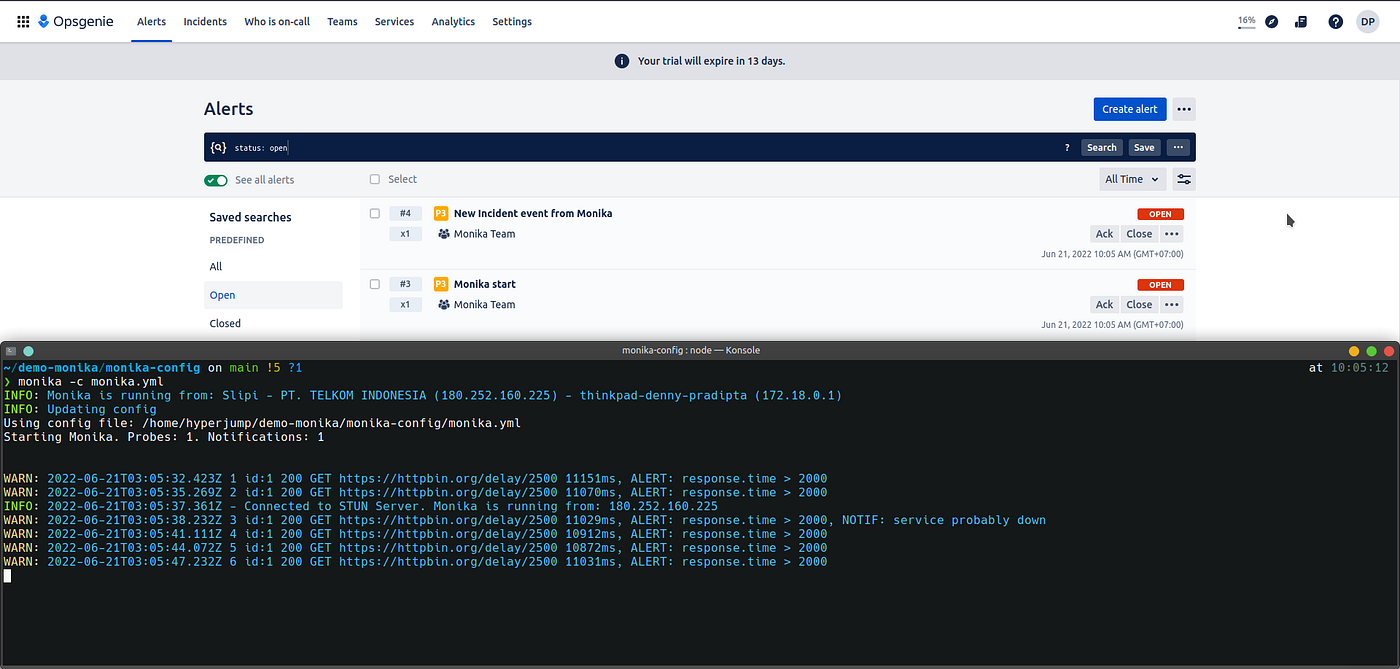The image size is (1400, 669).
Task: Close the New Incident event alert
Action: [x=1139, y=234]
